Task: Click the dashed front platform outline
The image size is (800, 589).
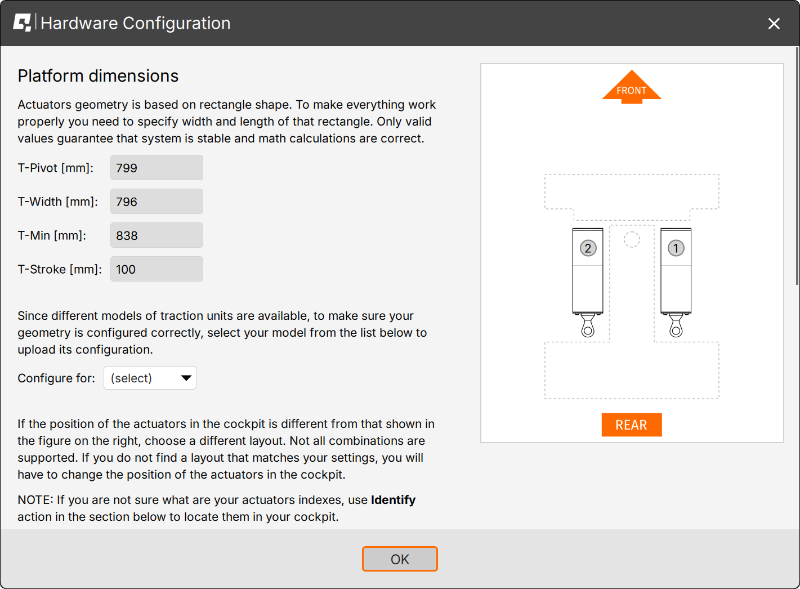Action: [631, 192]
